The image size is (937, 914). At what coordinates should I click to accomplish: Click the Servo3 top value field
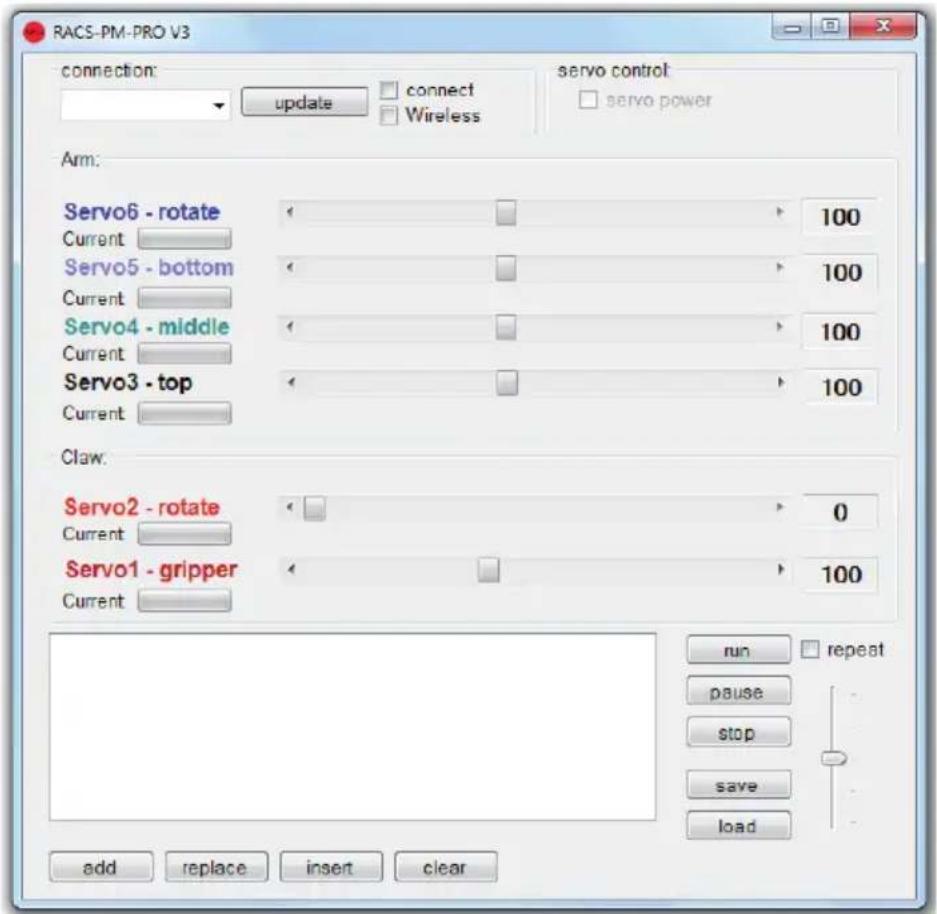click(x=840, y=387)
